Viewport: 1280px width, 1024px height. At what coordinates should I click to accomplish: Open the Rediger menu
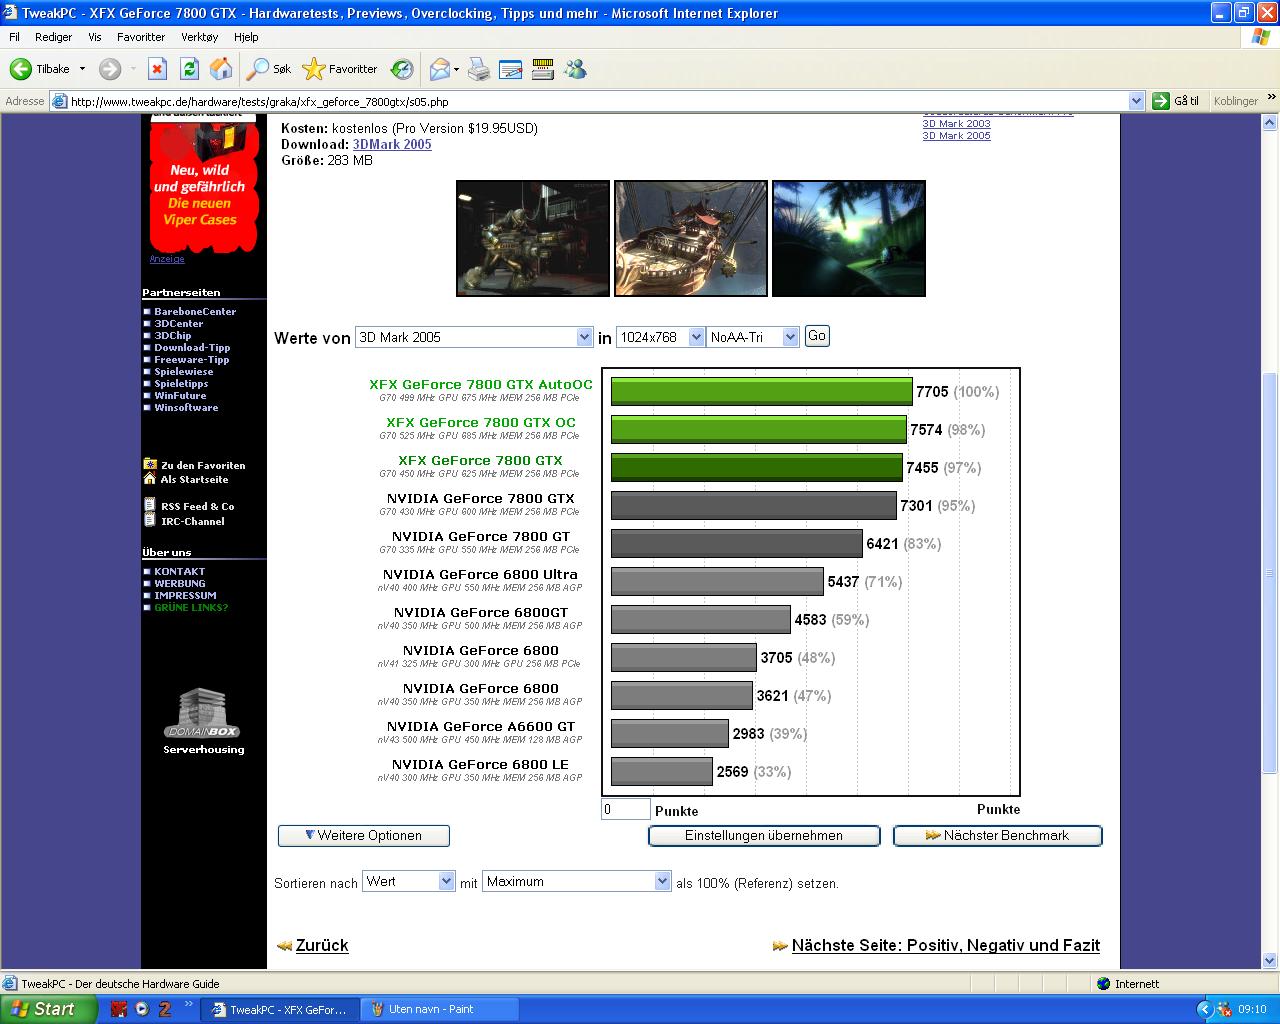click(53, 37)
